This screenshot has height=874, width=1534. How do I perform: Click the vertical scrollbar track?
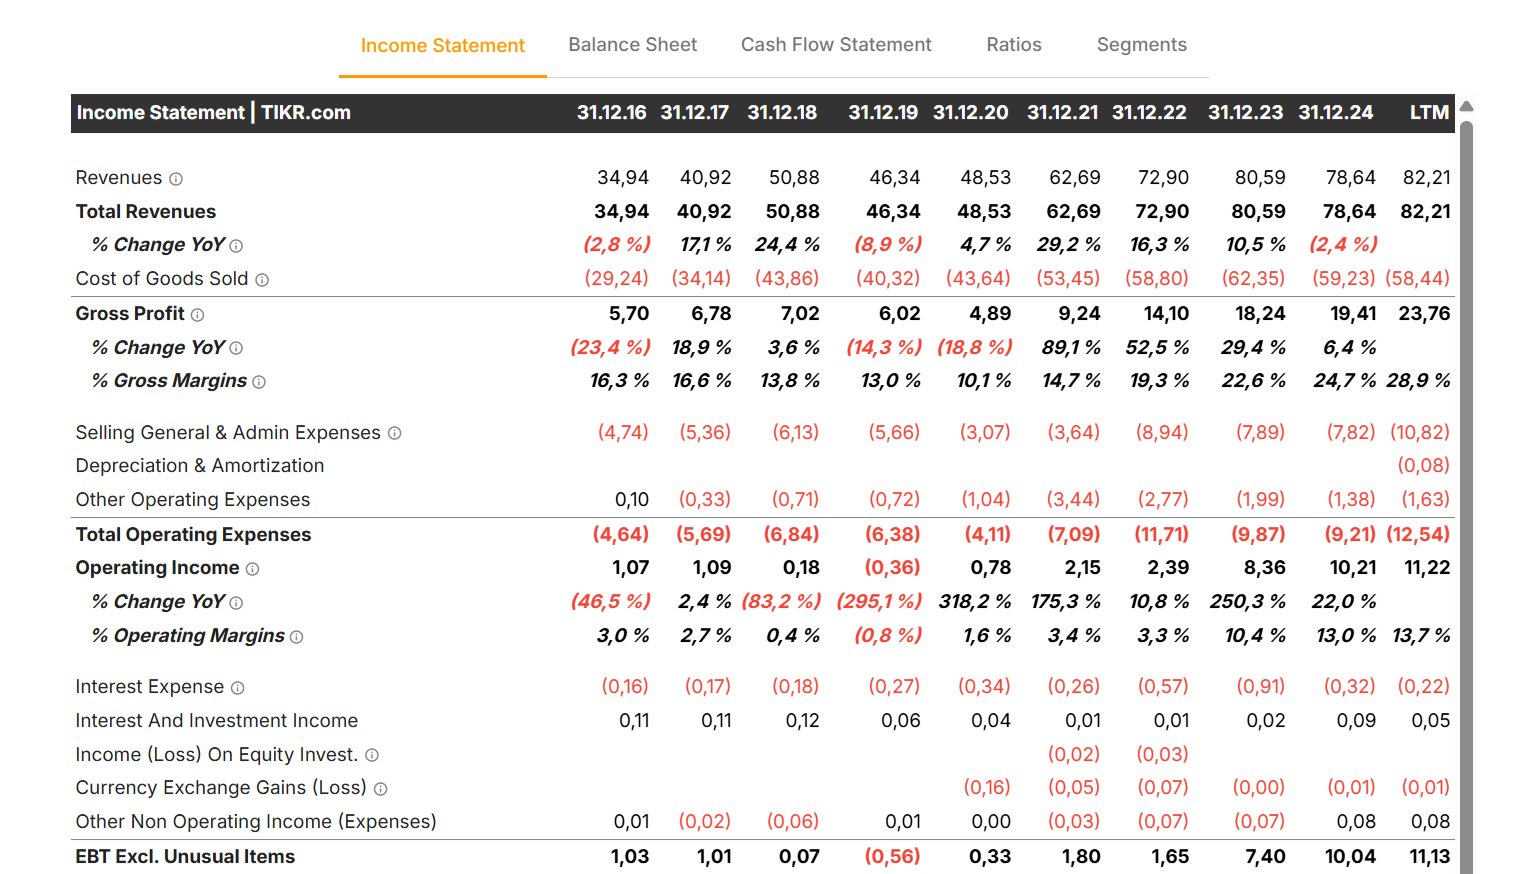pos(1466,500)
